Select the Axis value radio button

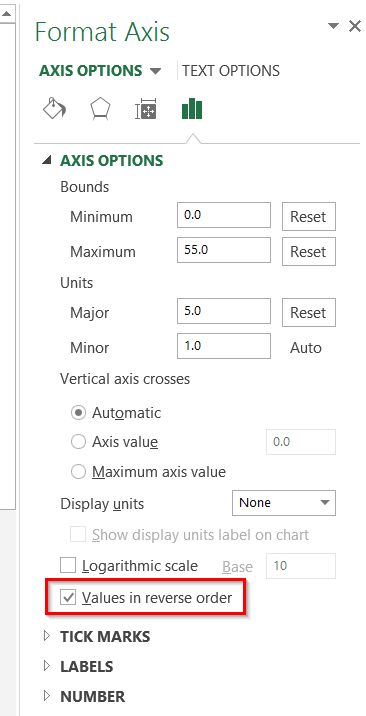pyautogui.click(x=78, y=442)
